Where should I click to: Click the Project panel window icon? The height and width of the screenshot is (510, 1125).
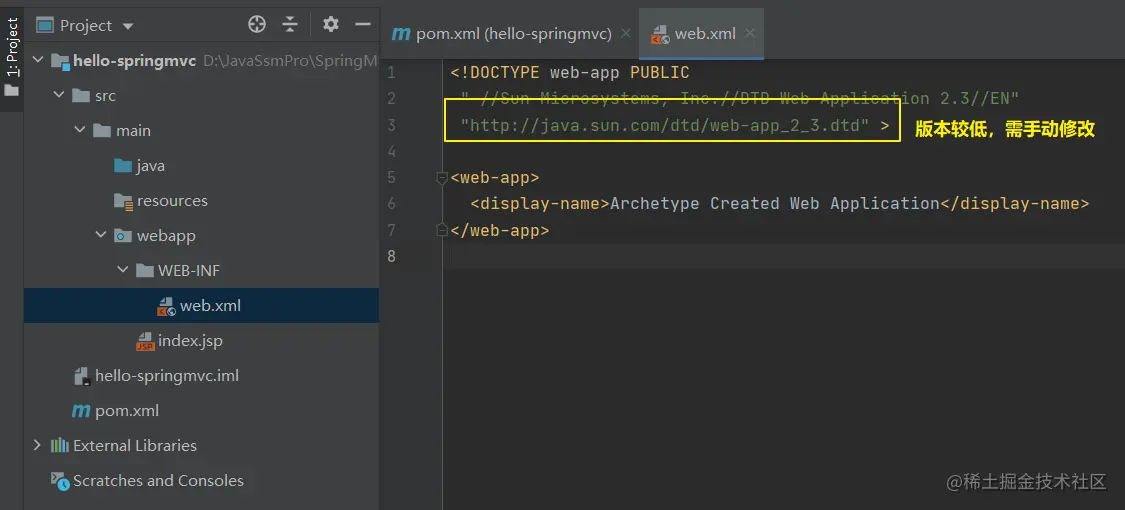pos(45,26)
